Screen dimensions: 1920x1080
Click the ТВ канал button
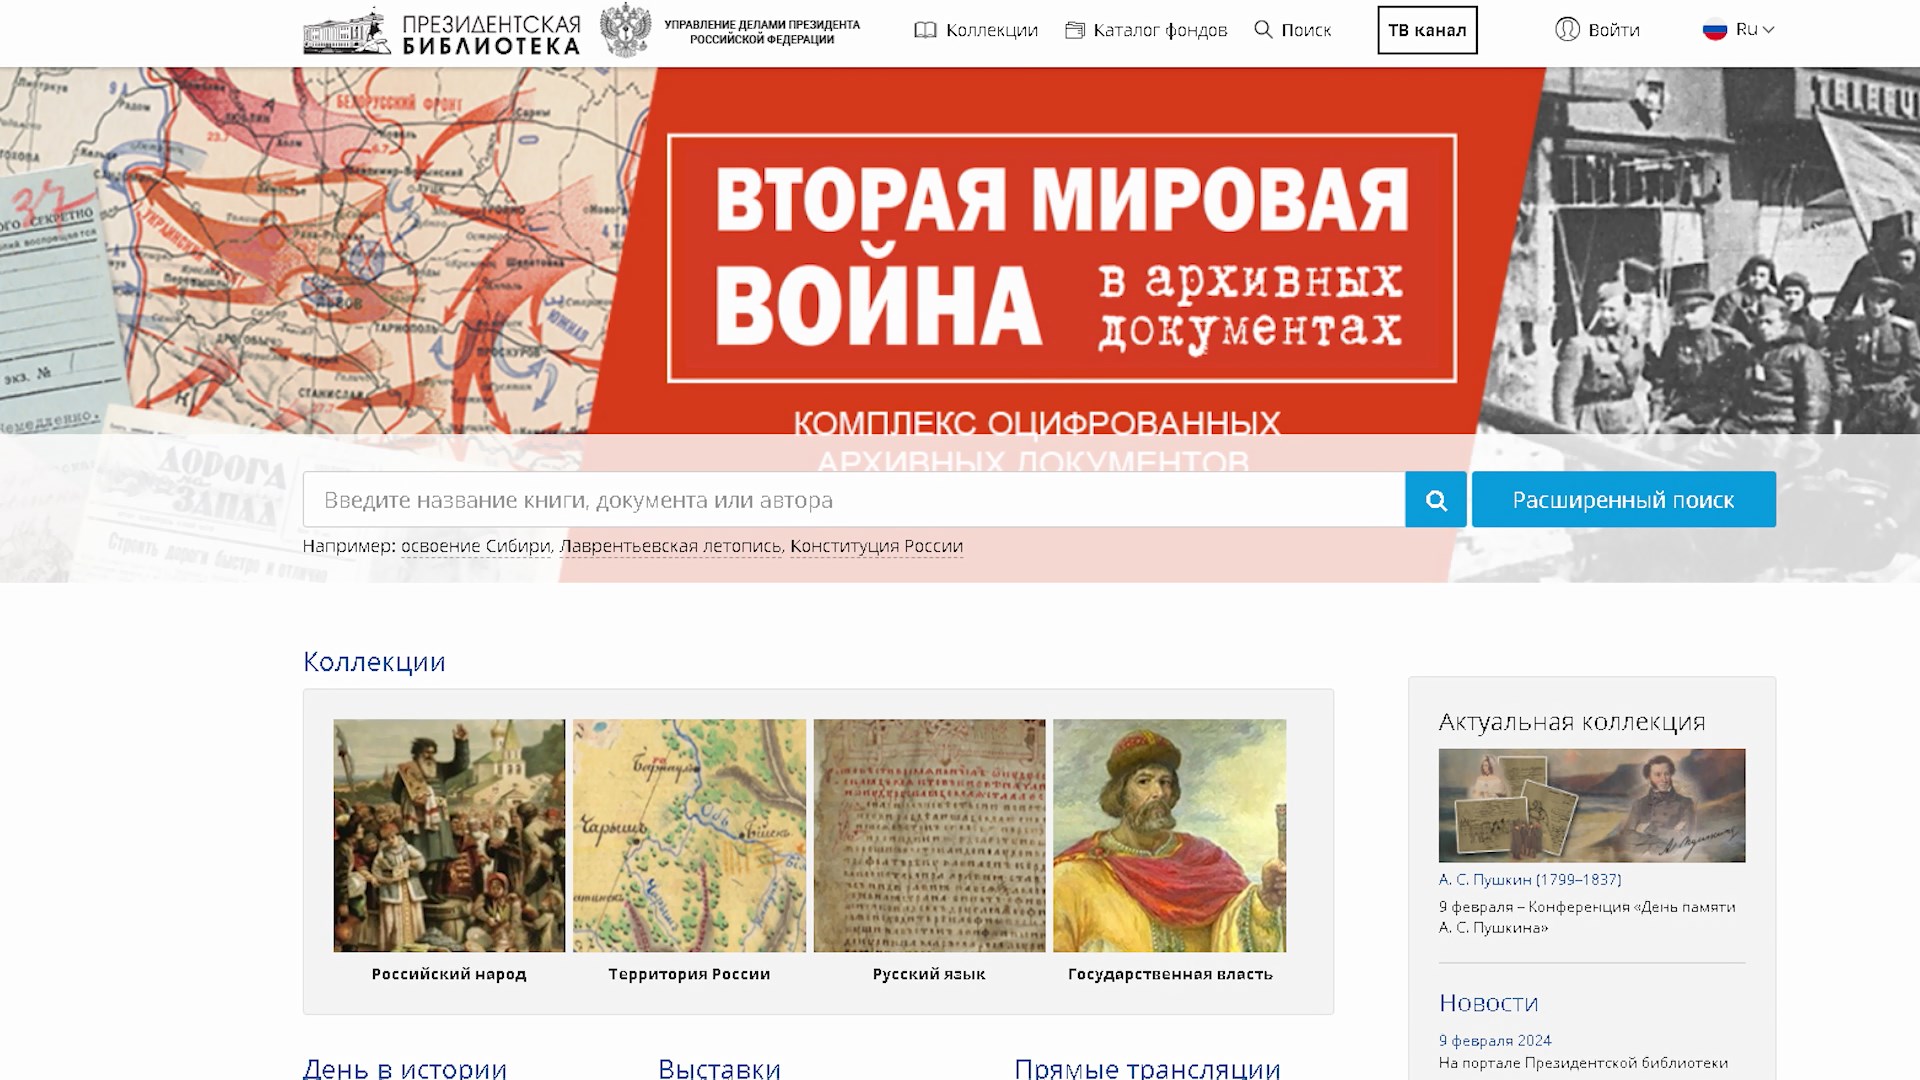1427,30
